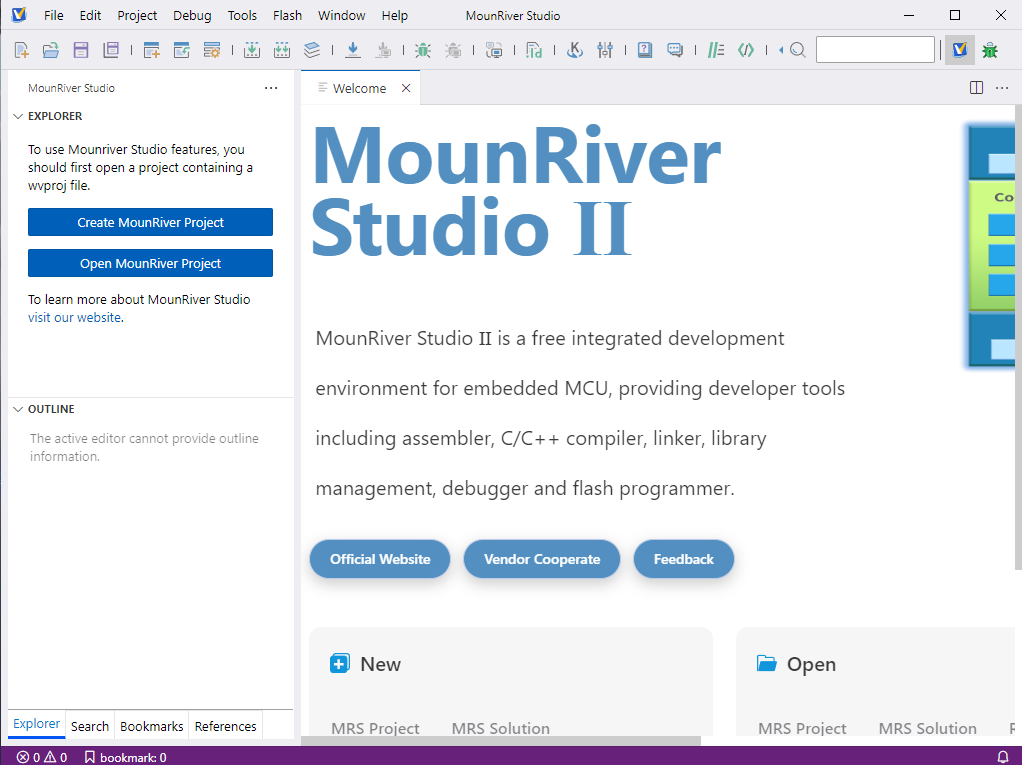Image resolution: width=1022 pixels, height=765 pixels.
Task: Click the K toolbar icon
Action: click(x=574, y=50)
